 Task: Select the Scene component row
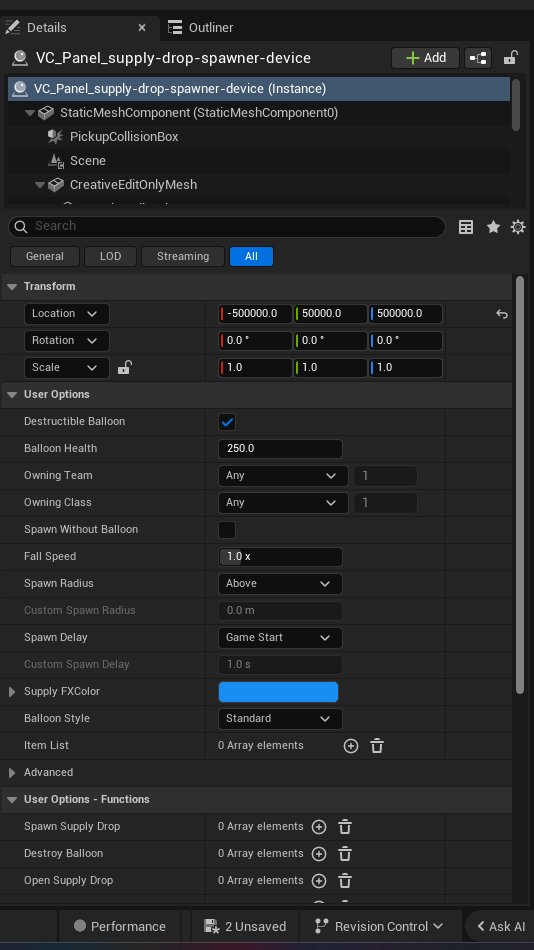[x=259, y=161]
